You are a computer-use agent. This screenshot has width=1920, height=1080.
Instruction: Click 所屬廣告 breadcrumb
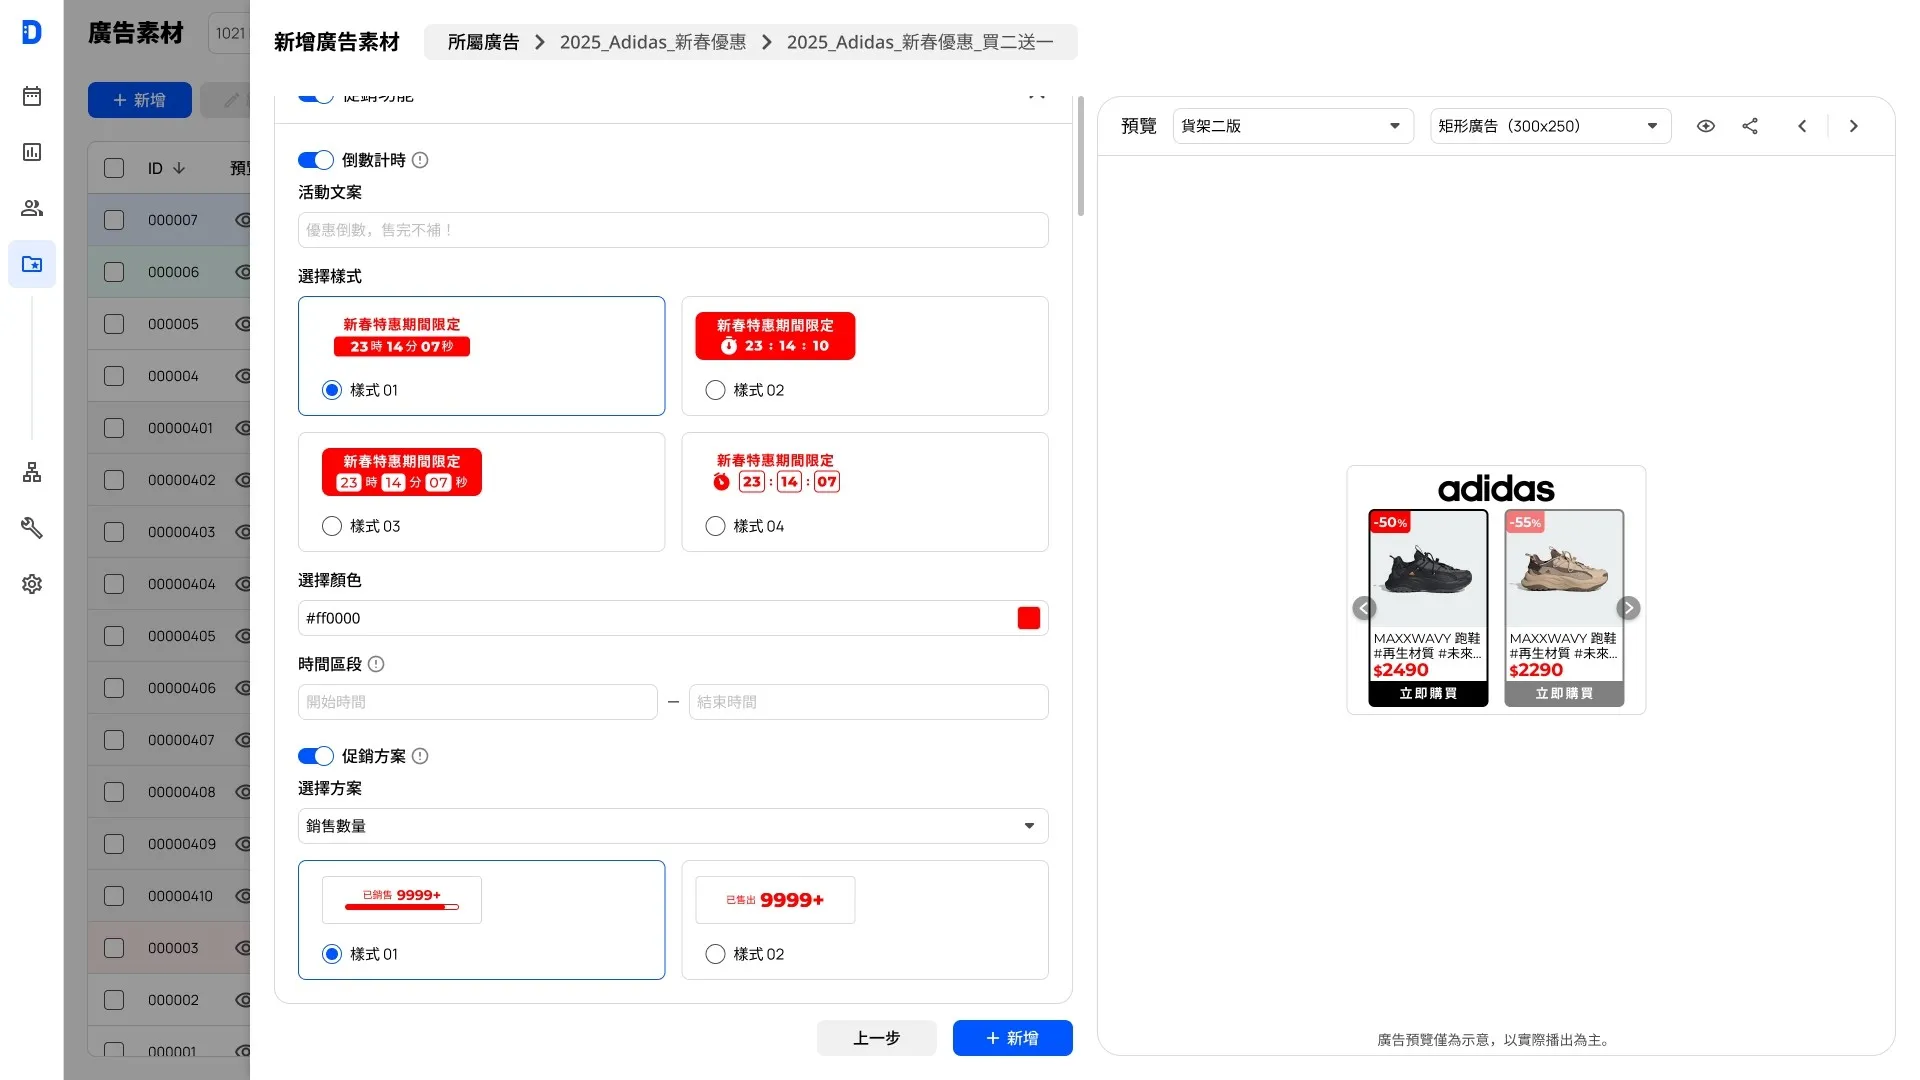click(483, 42)
